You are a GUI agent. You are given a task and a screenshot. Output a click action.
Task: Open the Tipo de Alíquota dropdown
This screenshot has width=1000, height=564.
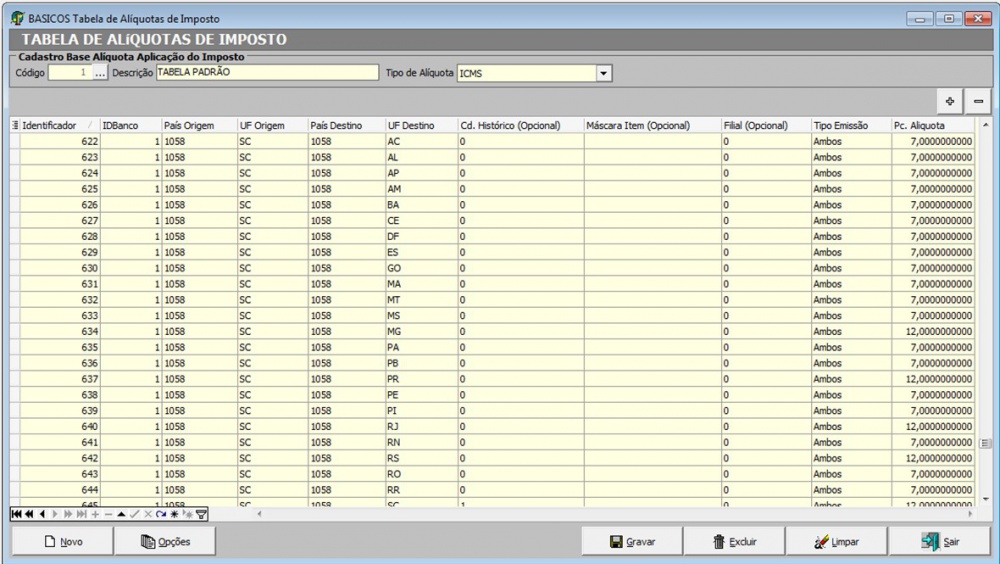(603, 73)
